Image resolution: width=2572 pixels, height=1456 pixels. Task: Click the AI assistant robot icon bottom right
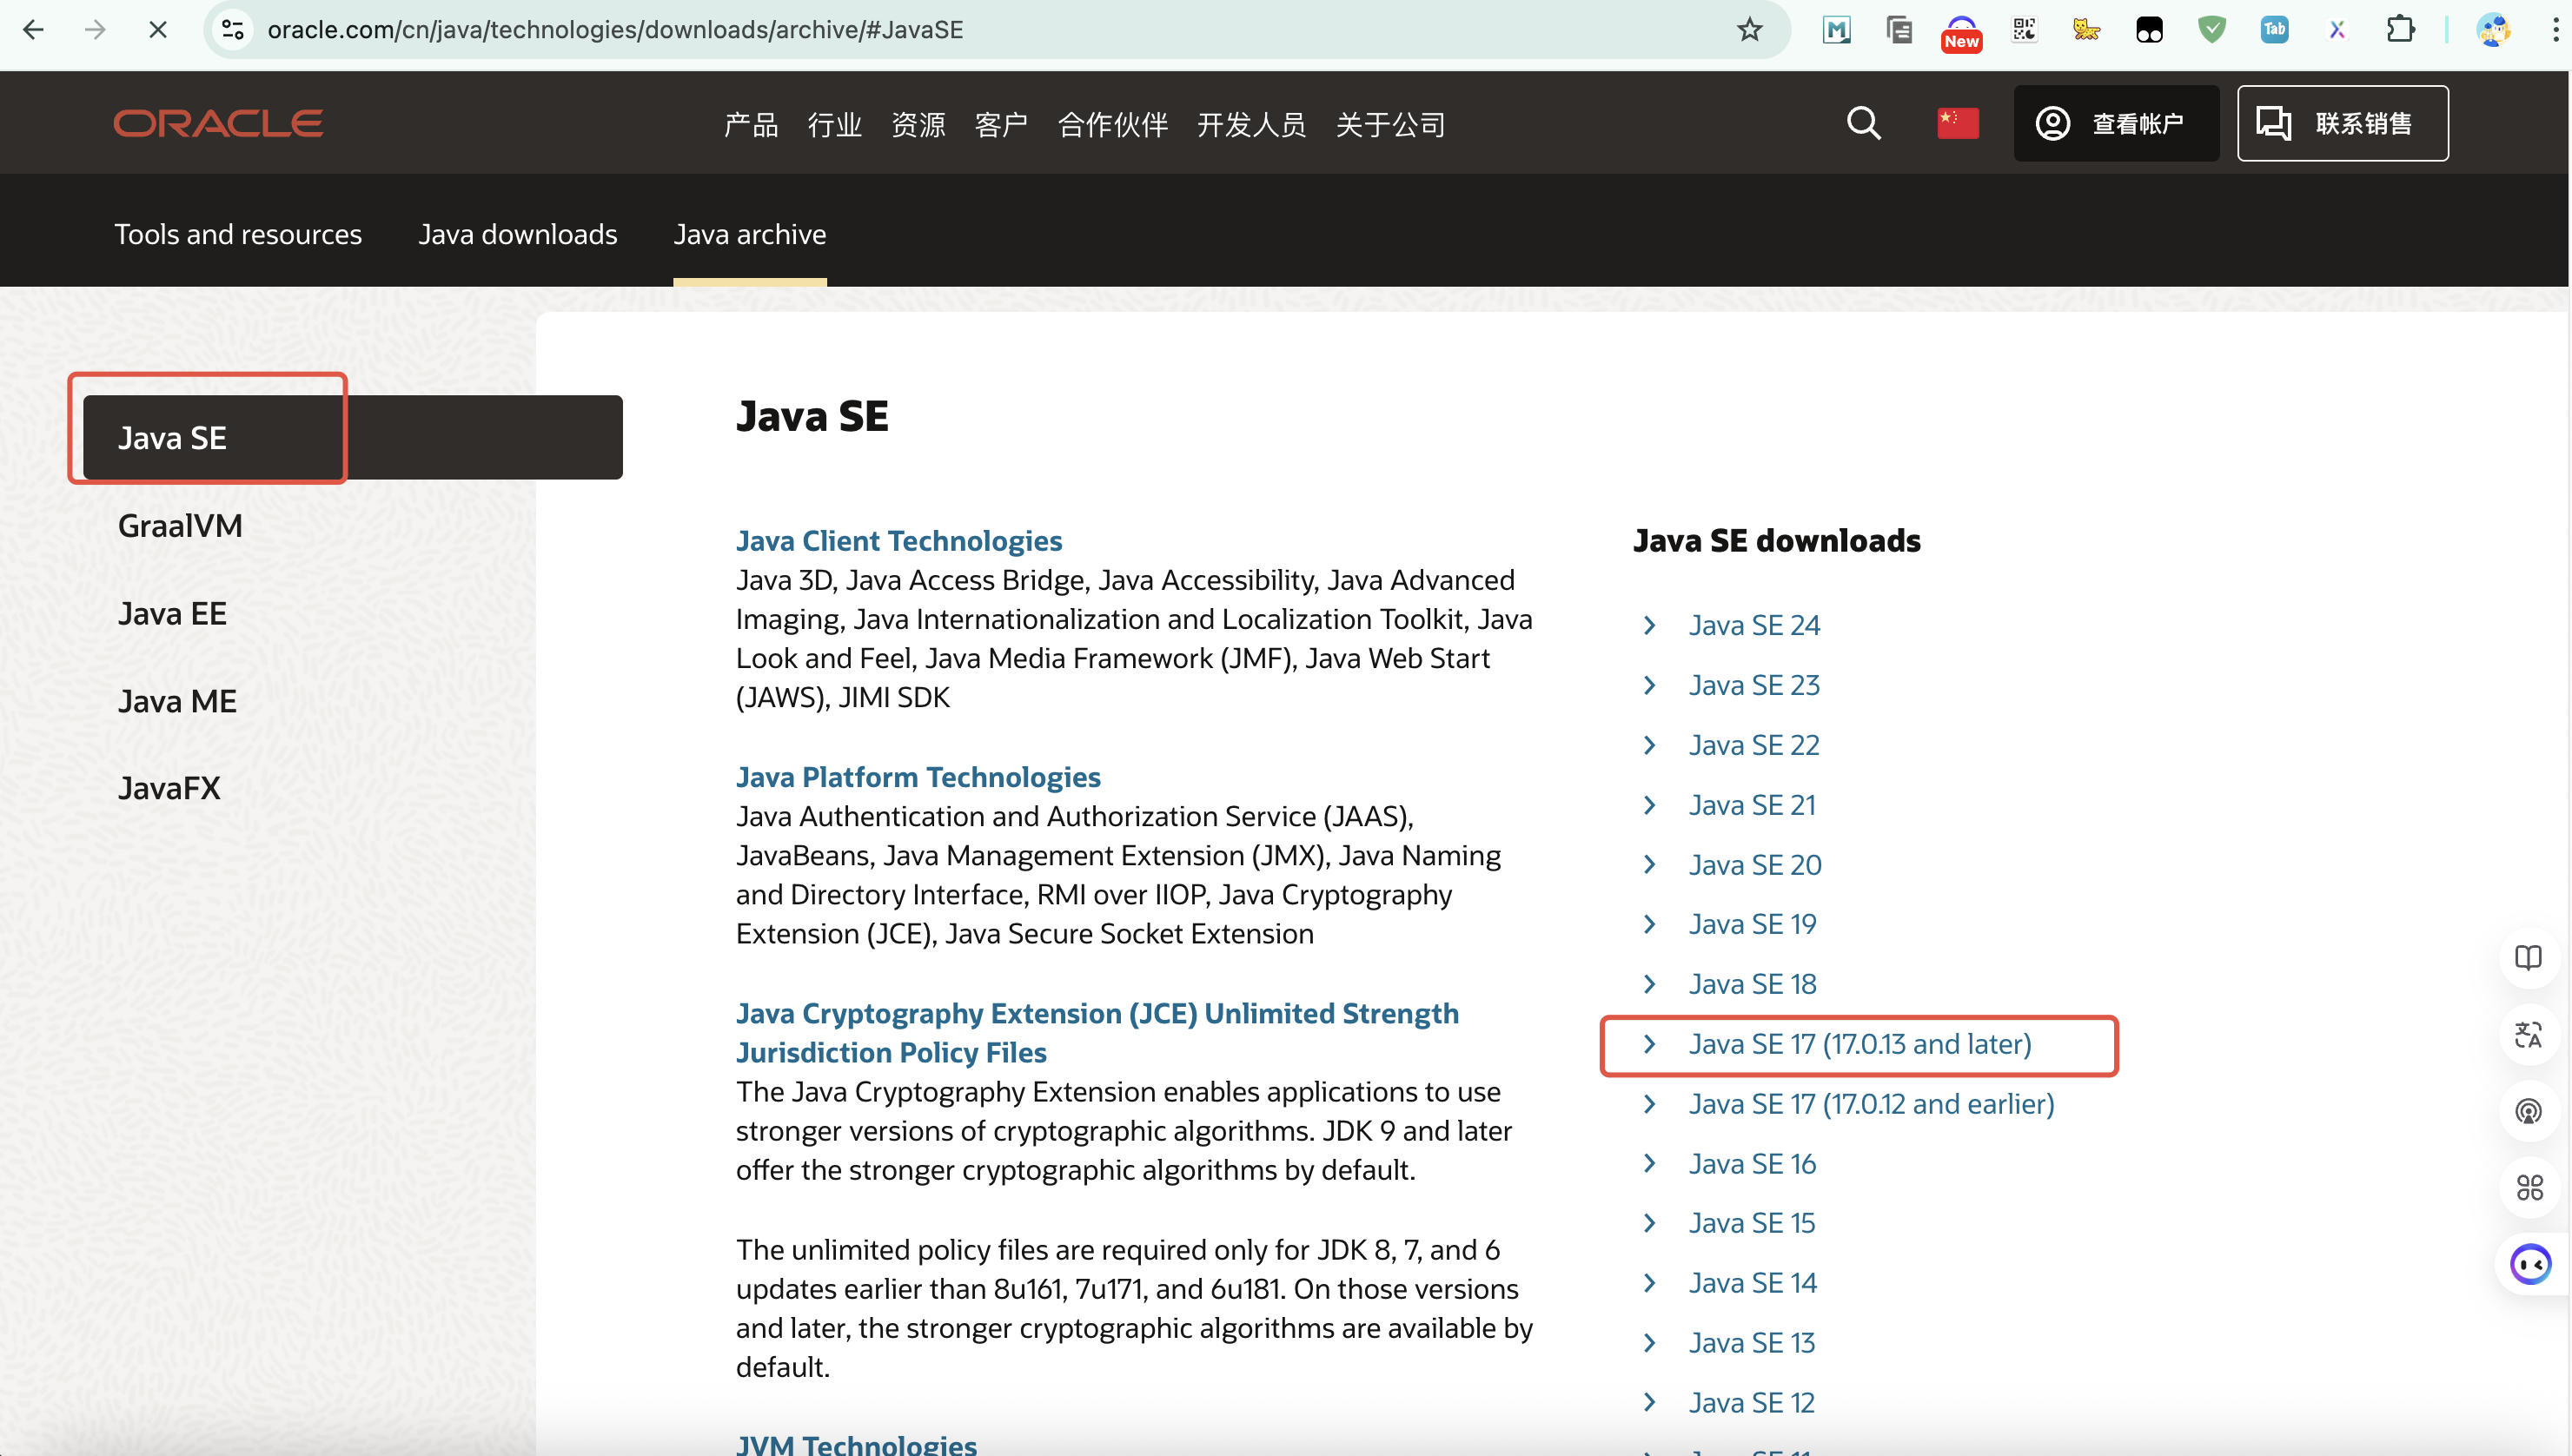click(2530, 1264)
